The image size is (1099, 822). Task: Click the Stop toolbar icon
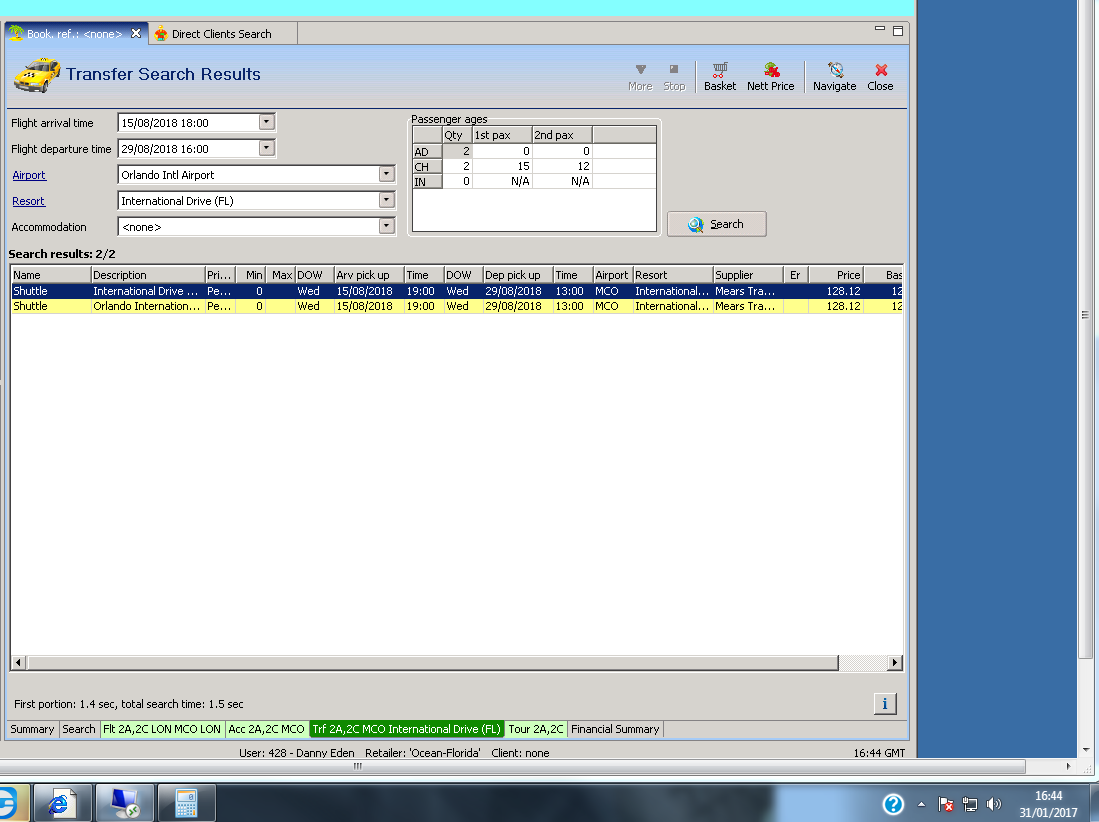pos(674,77)
